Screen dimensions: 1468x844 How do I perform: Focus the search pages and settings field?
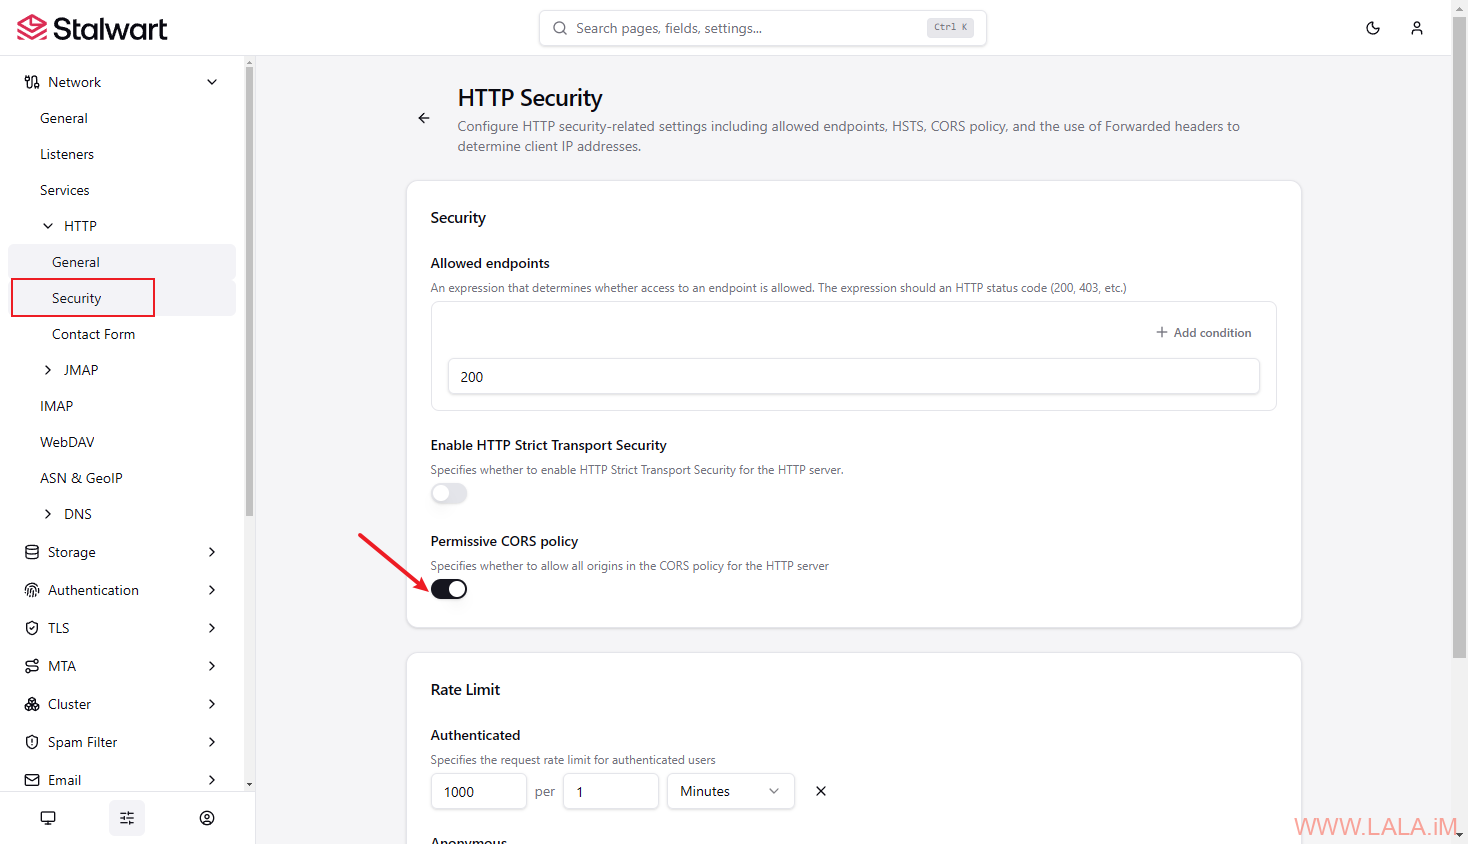coord(763,28)
